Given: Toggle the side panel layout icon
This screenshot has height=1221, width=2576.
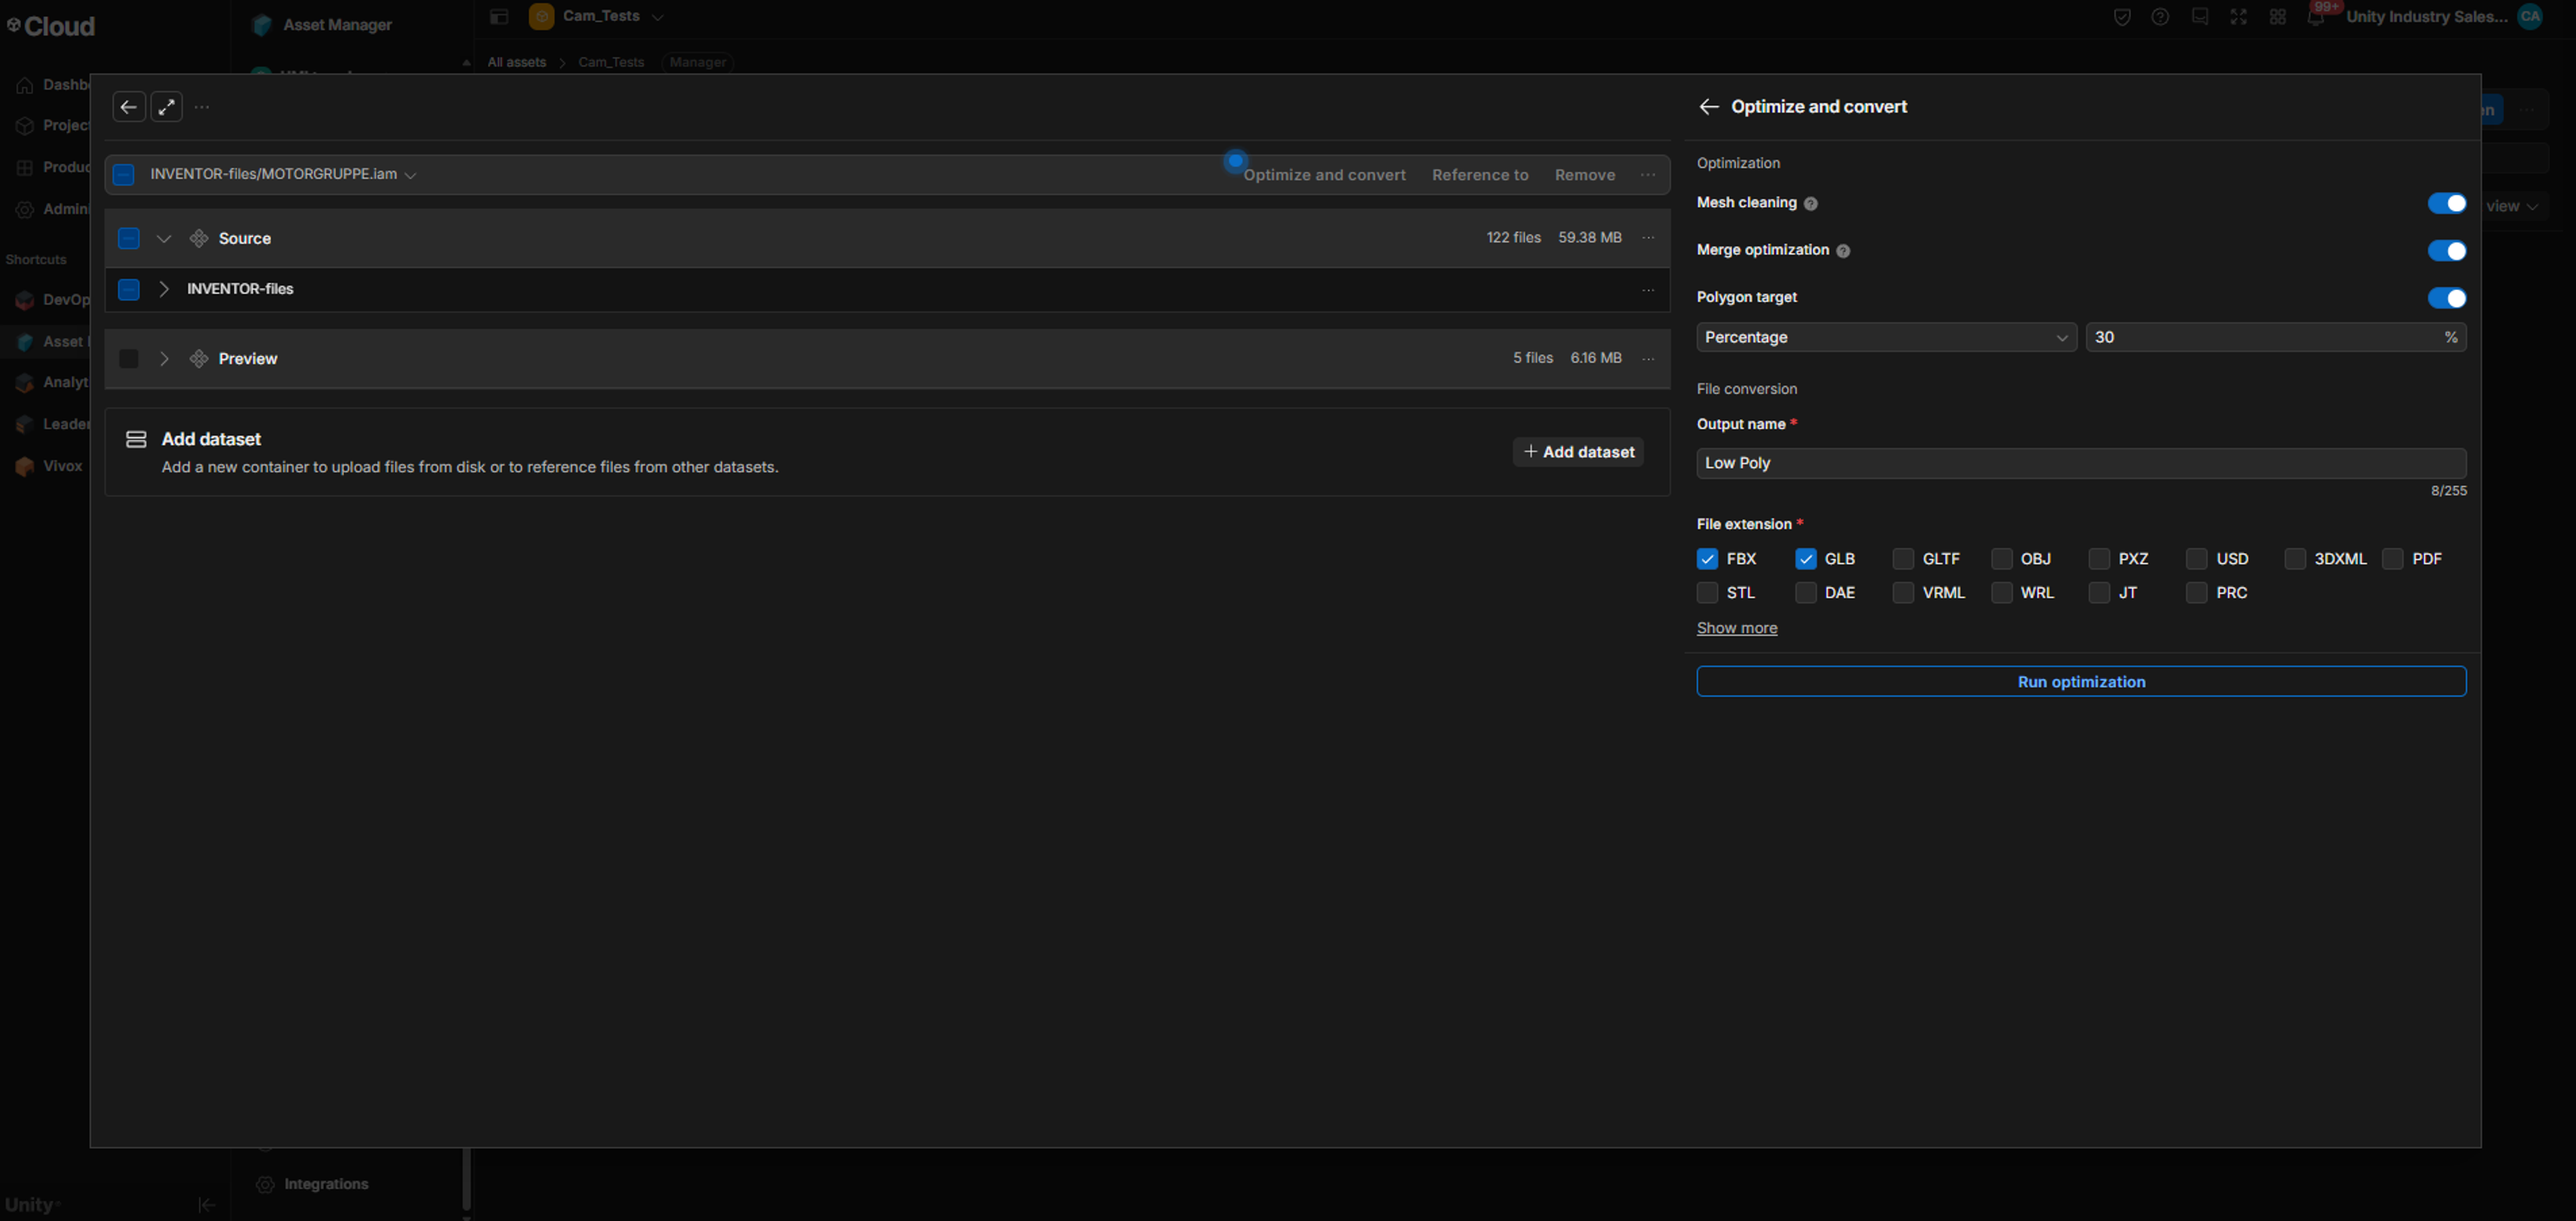Looking at the screenshot, I should point(499,17).
